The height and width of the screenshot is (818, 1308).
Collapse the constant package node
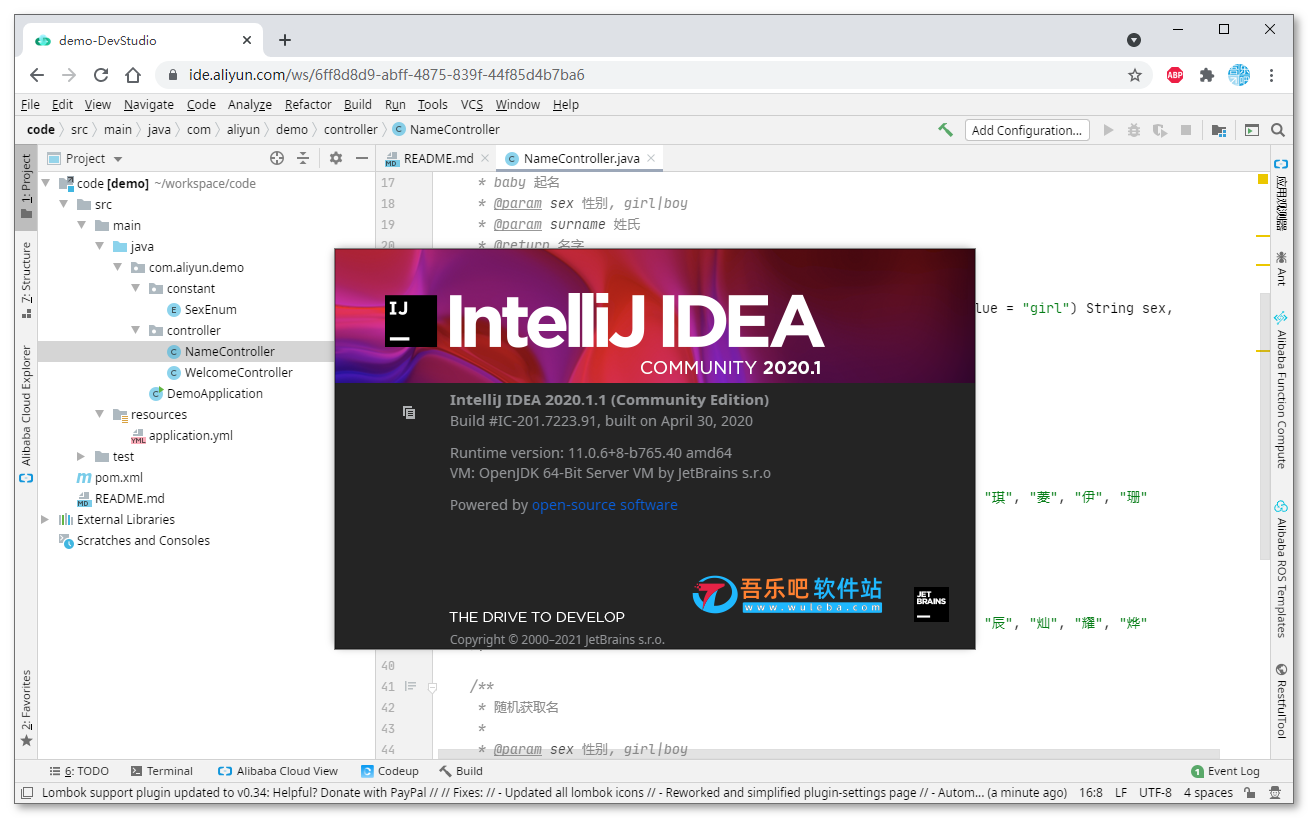[136, 288]
